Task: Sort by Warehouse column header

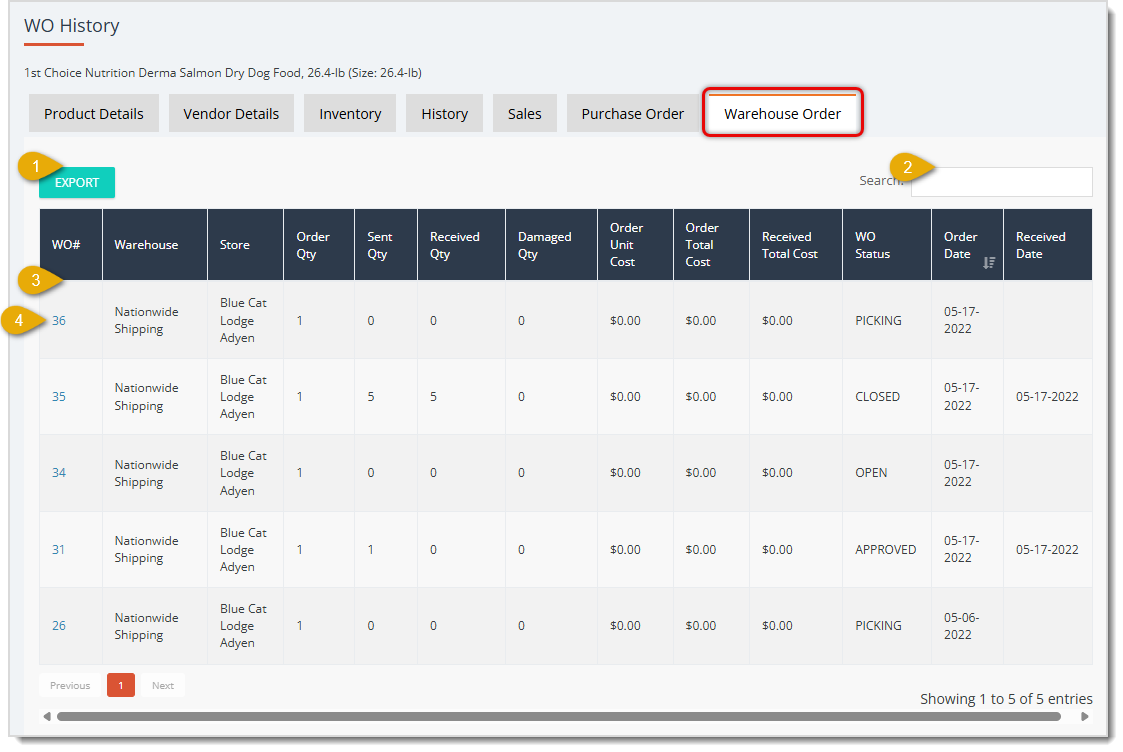Action: 155,244
